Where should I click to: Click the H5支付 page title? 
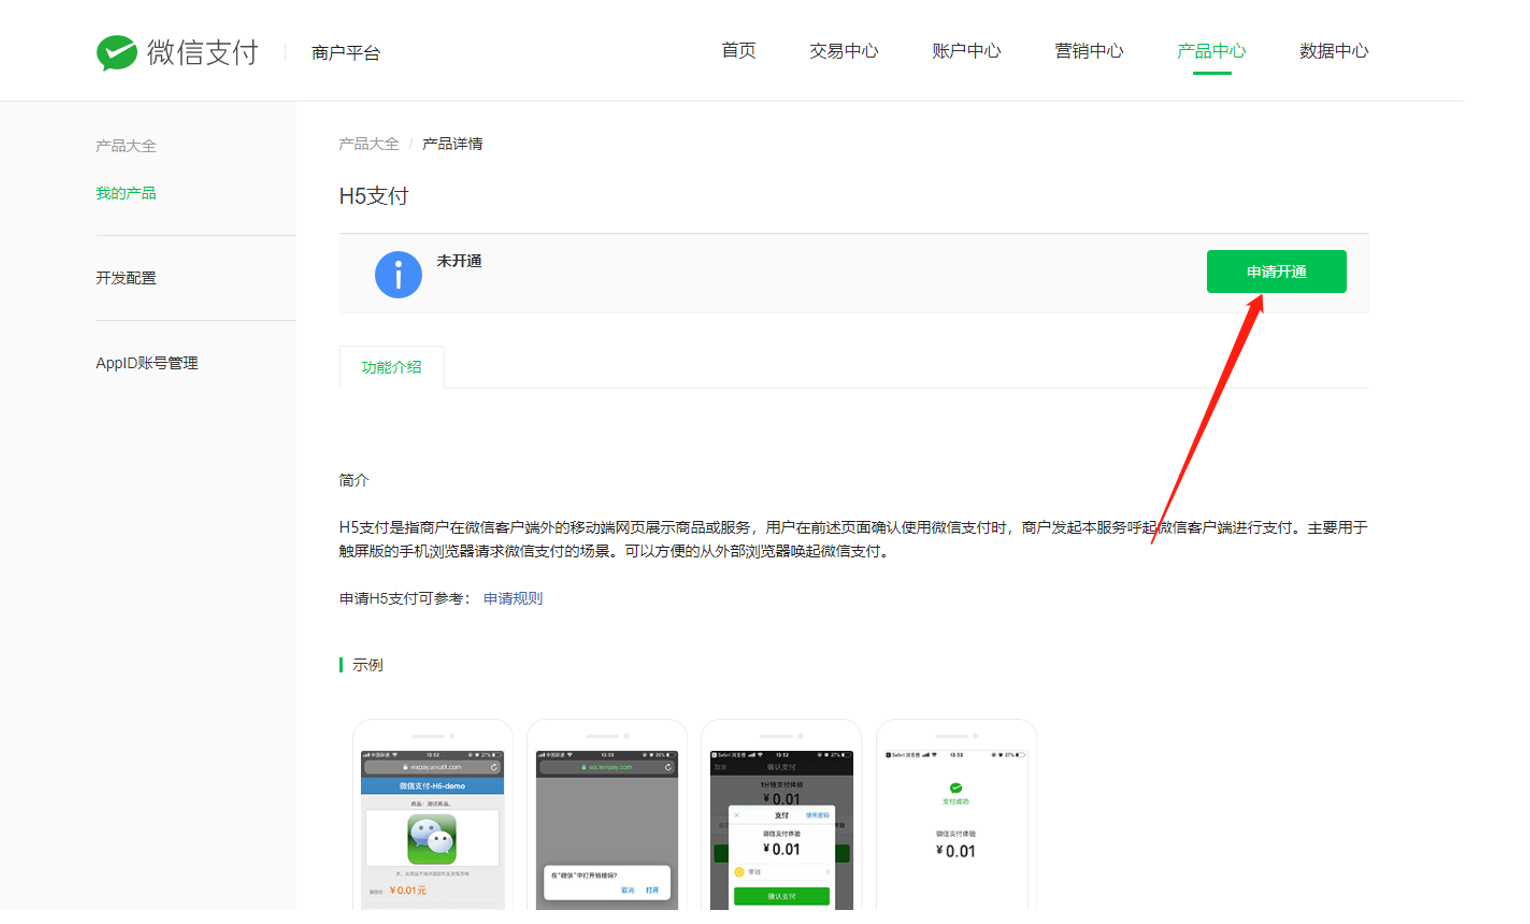(374, 196)
